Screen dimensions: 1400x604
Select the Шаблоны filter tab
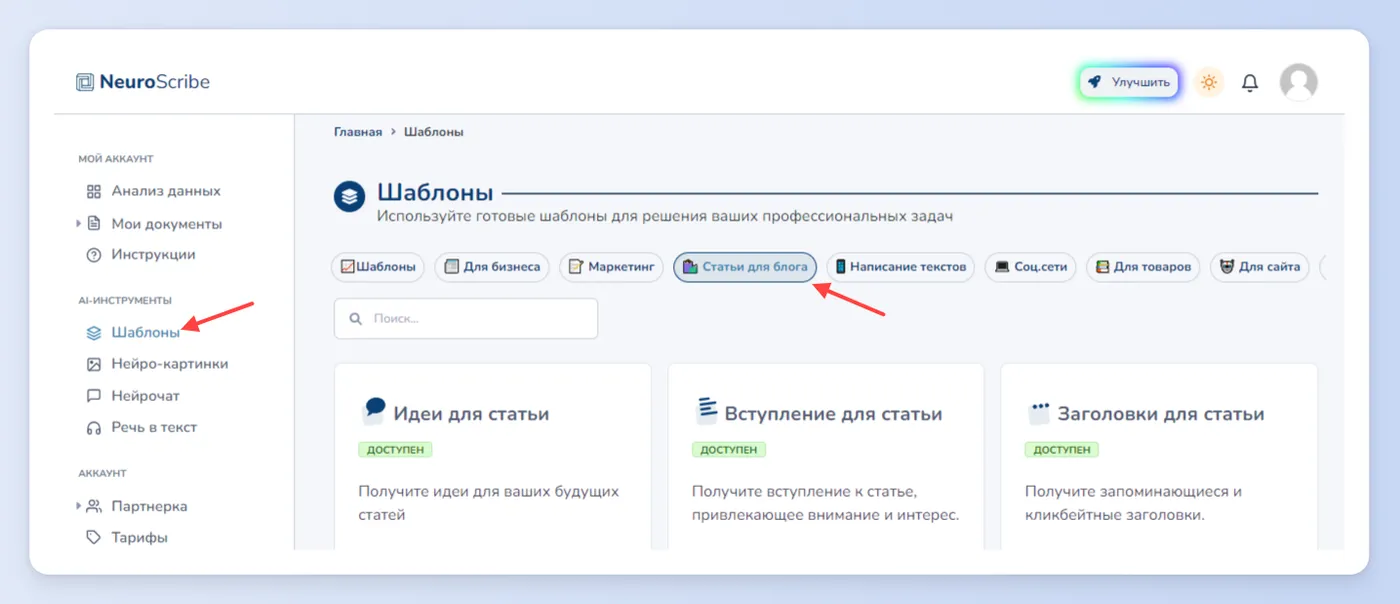378,267
